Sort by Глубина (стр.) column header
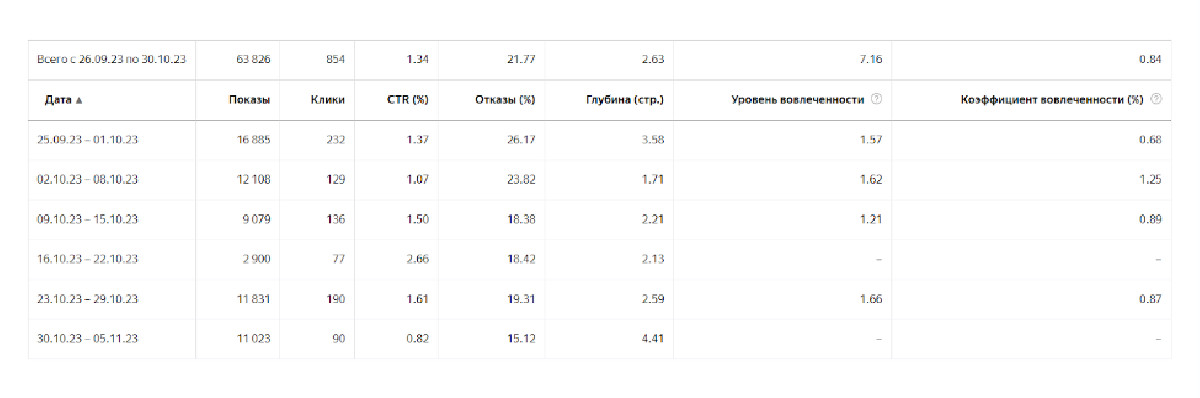1200x398 pixels. coord(625,100)
